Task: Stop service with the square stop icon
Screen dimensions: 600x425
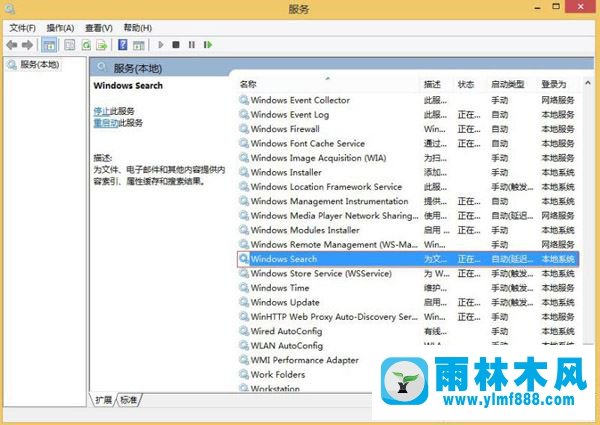Action: click(176, 45)
